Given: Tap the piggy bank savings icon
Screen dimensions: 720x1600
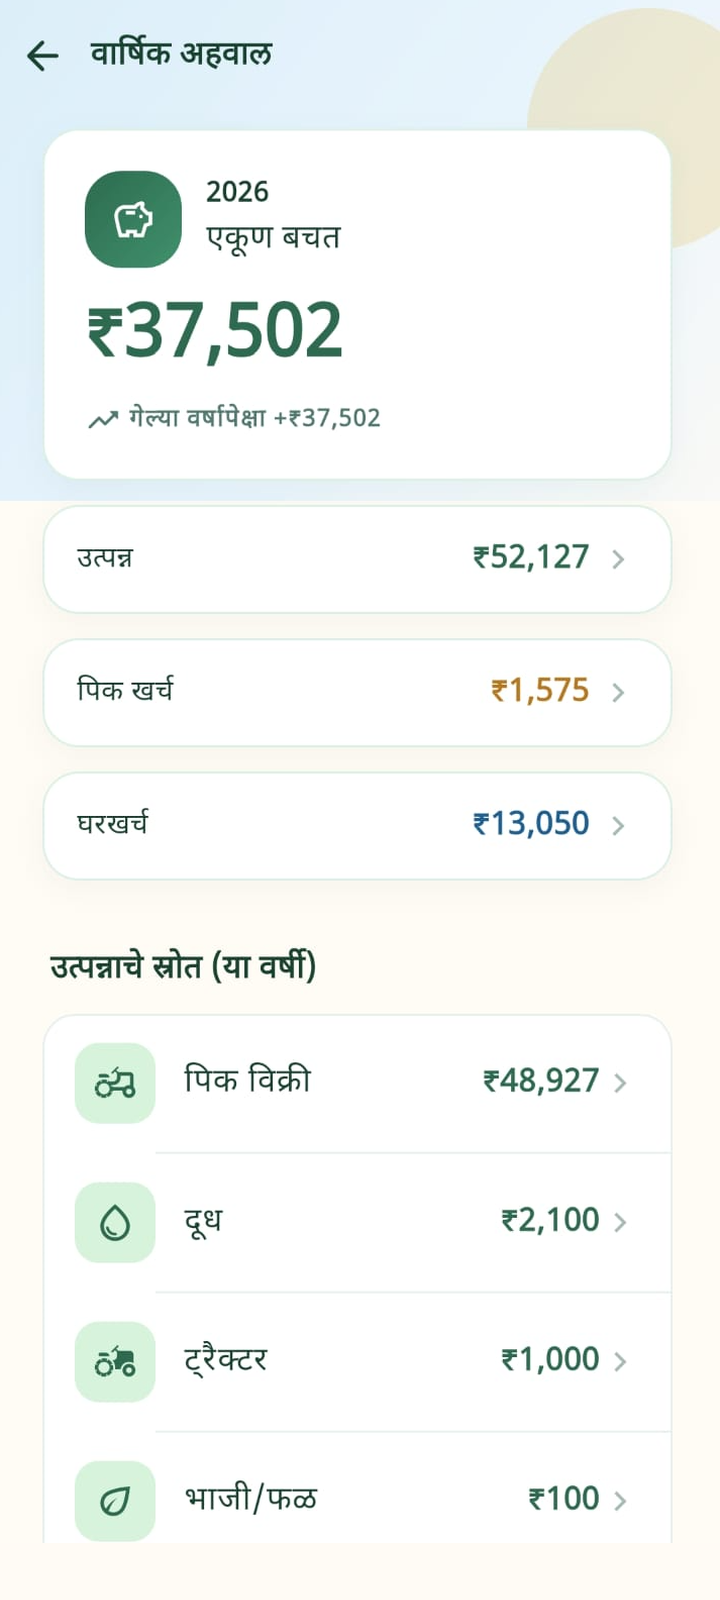Looking at the screenshot, I should pos(133,219).
